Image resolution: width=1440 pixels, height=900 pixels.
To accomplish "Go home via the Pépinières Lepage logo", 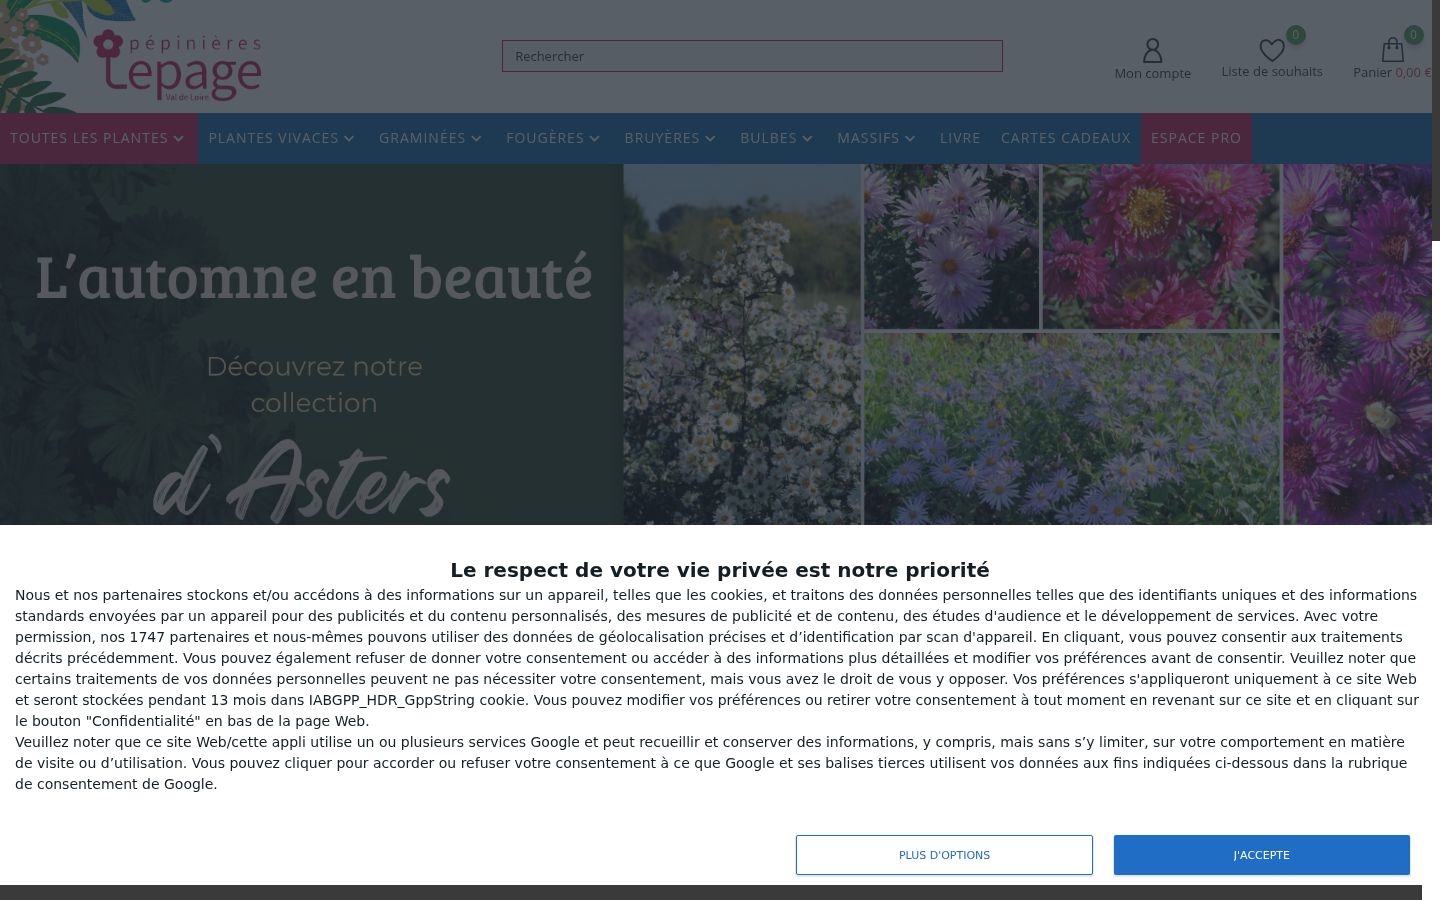I will point(178,65).
